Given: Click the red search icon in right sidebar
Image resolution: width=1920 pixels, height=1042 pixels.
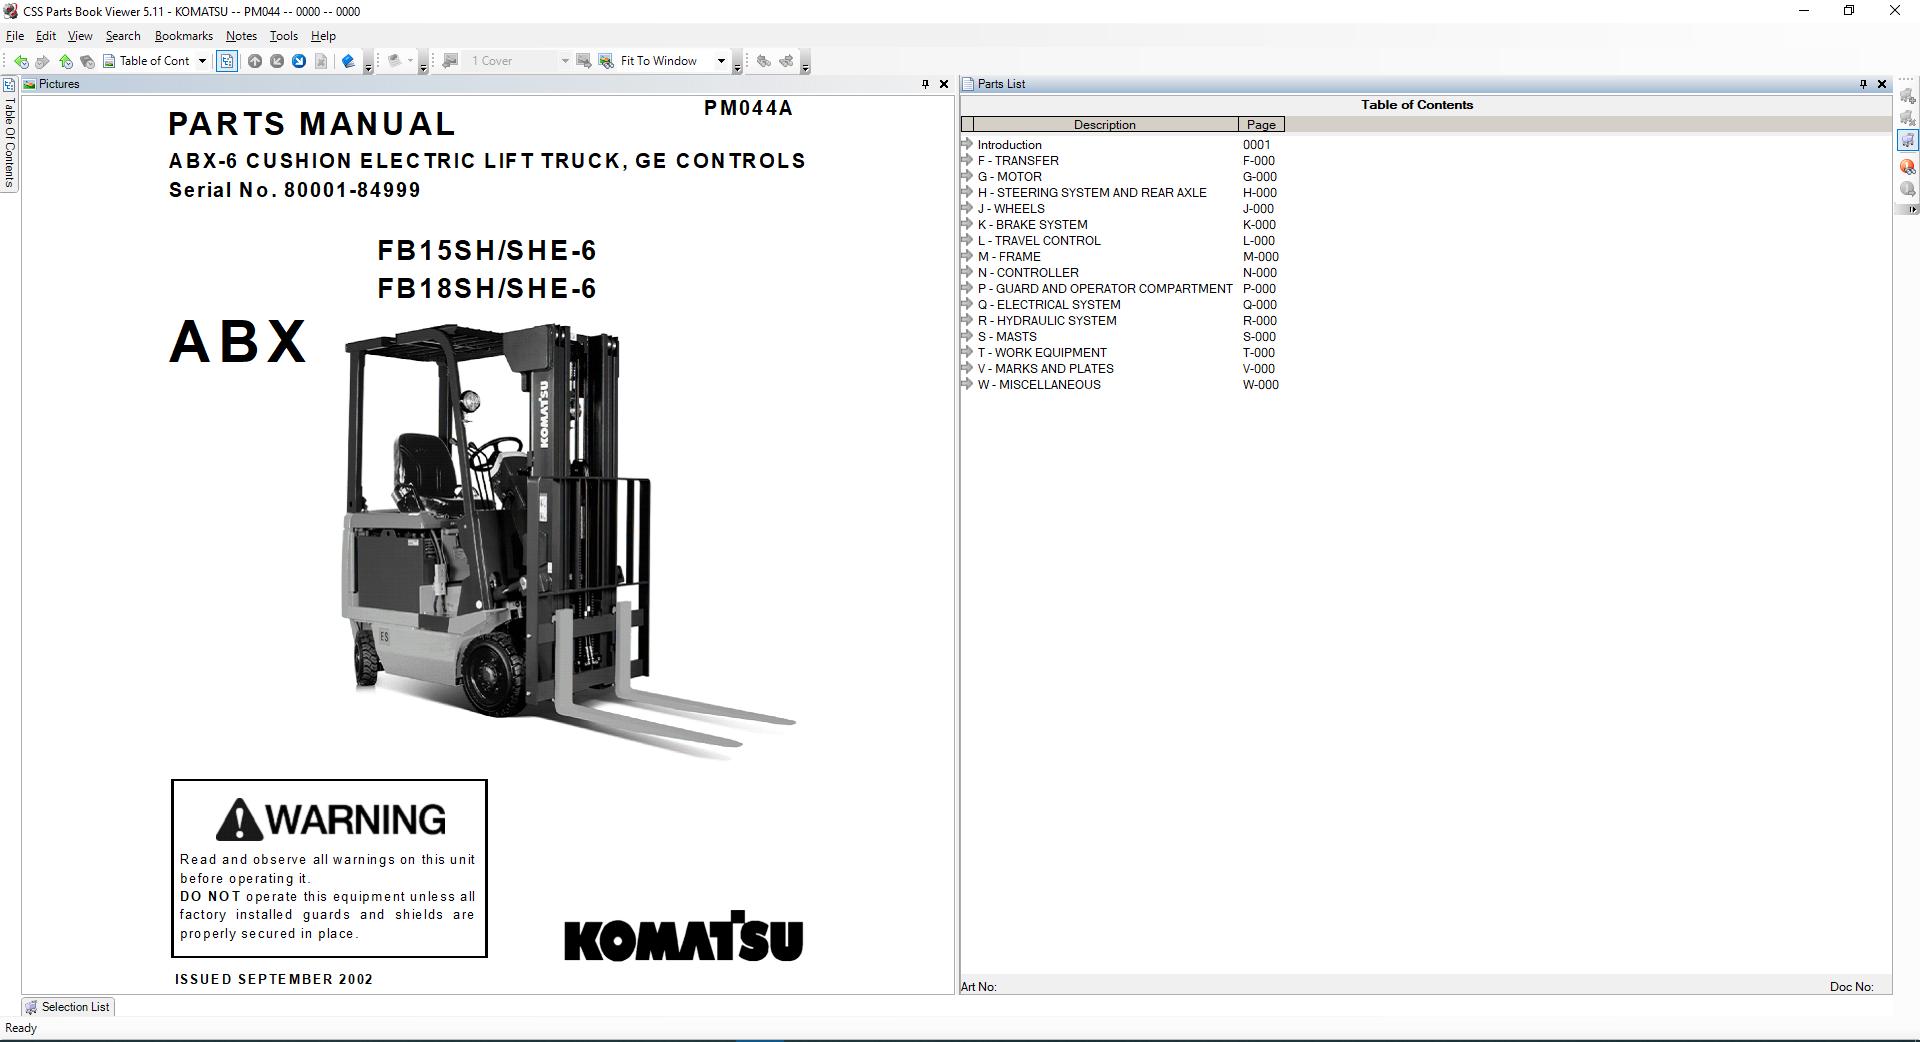Looking at the screenshot, I should [1906, 166].
